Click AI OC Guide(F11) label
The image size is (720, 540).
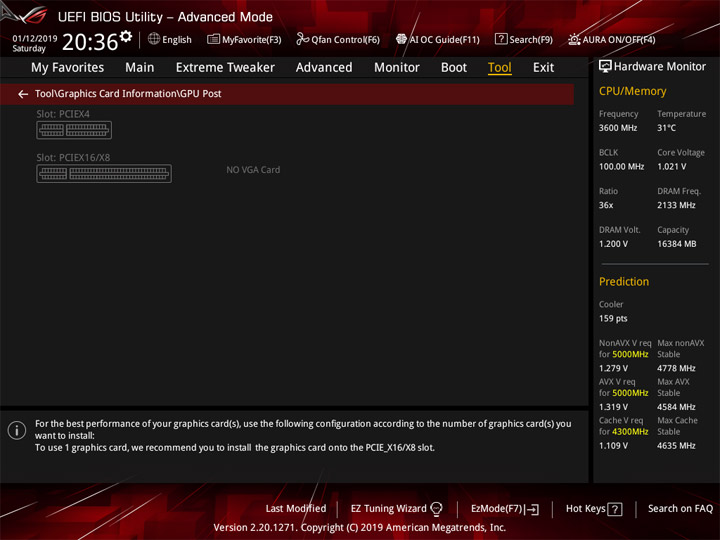click(x=444, y=40)
